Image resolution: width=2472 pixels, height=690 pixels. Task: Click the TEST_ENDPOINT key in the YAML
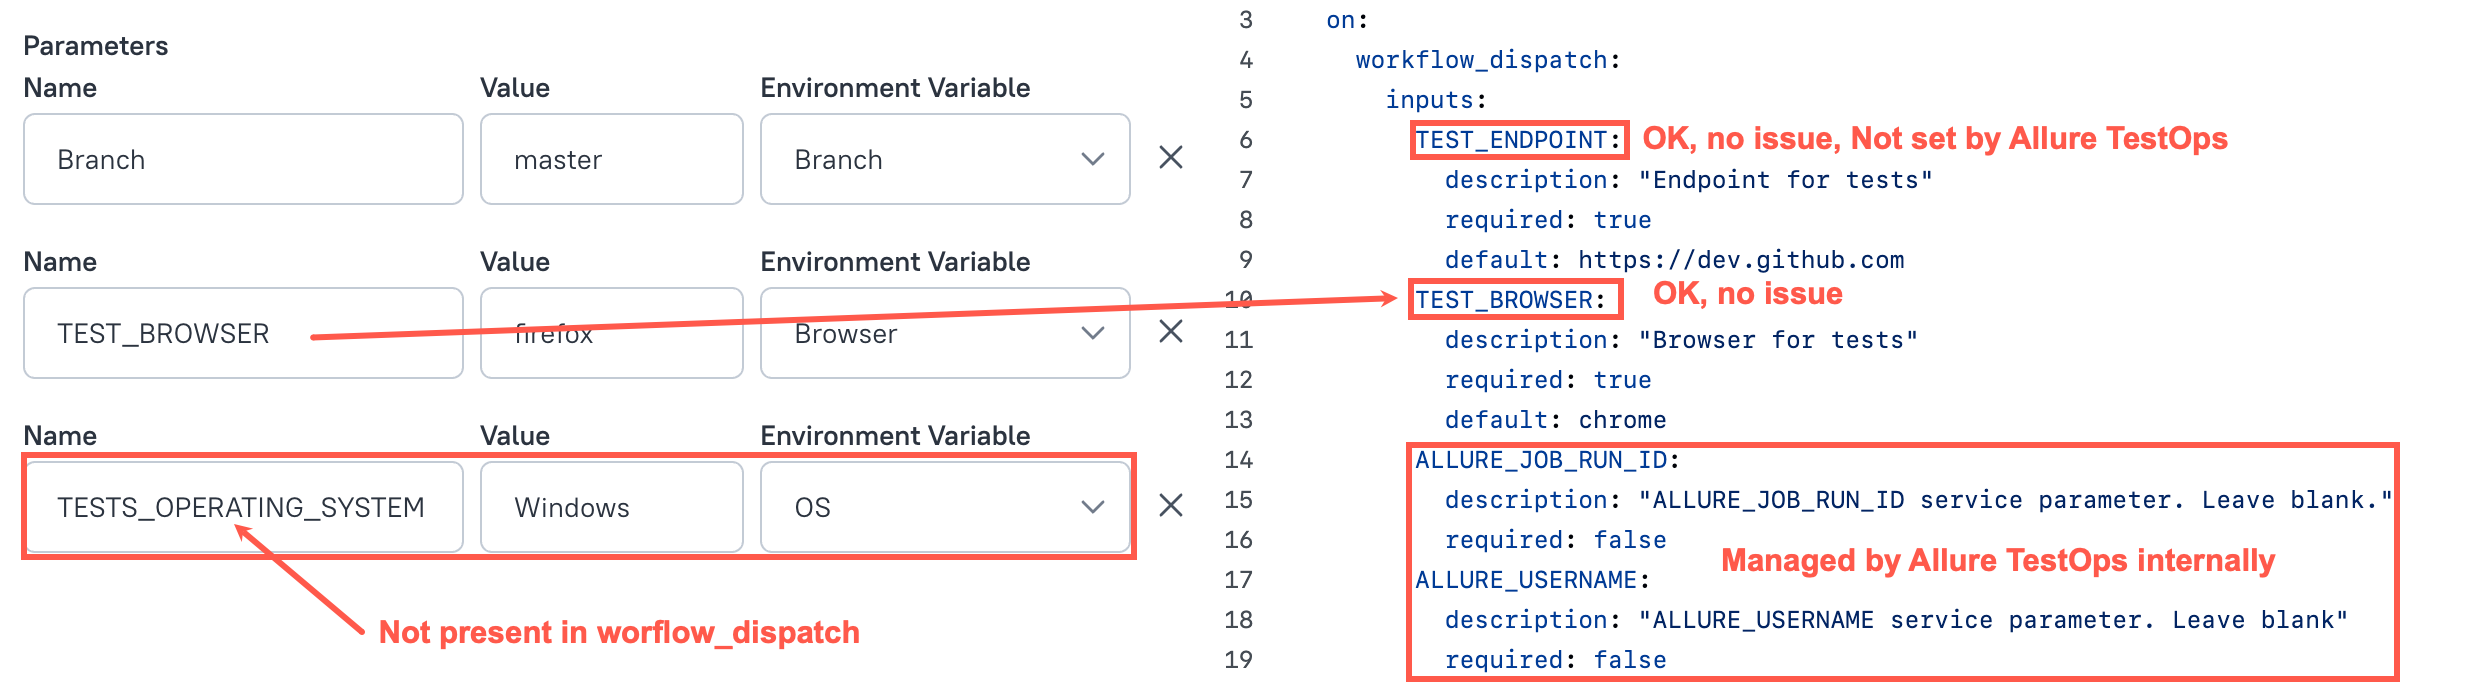[1516, 140]
